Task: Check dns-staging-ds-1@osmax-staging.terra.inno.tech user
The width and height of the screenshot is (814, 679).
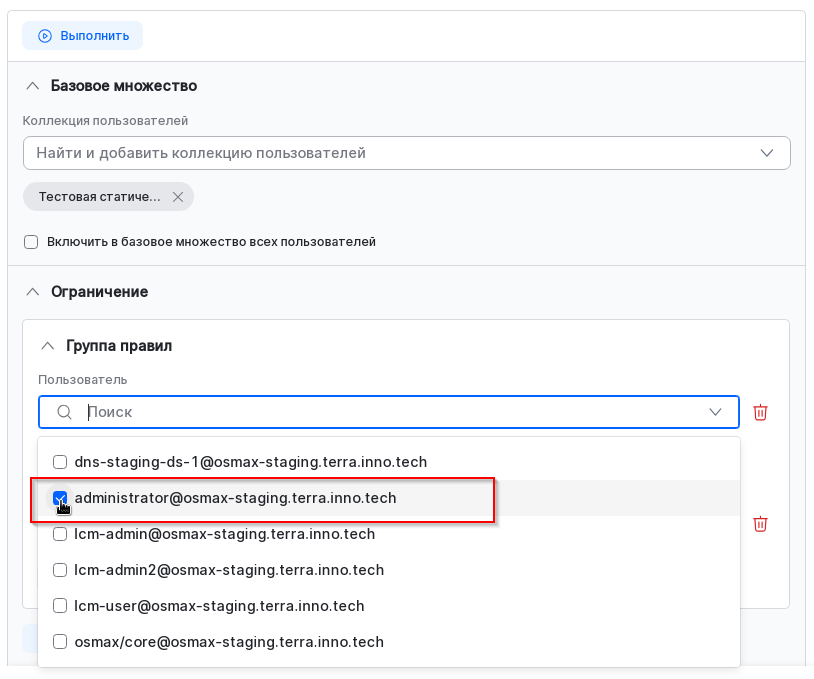Action: [x=60, y=462]
